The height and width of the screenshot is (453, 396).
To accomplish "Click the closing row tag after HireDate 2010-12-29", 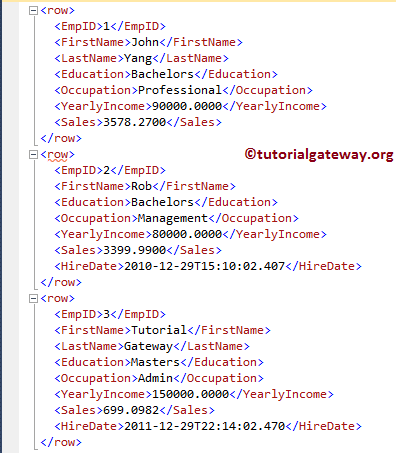I will click(61, 282).
